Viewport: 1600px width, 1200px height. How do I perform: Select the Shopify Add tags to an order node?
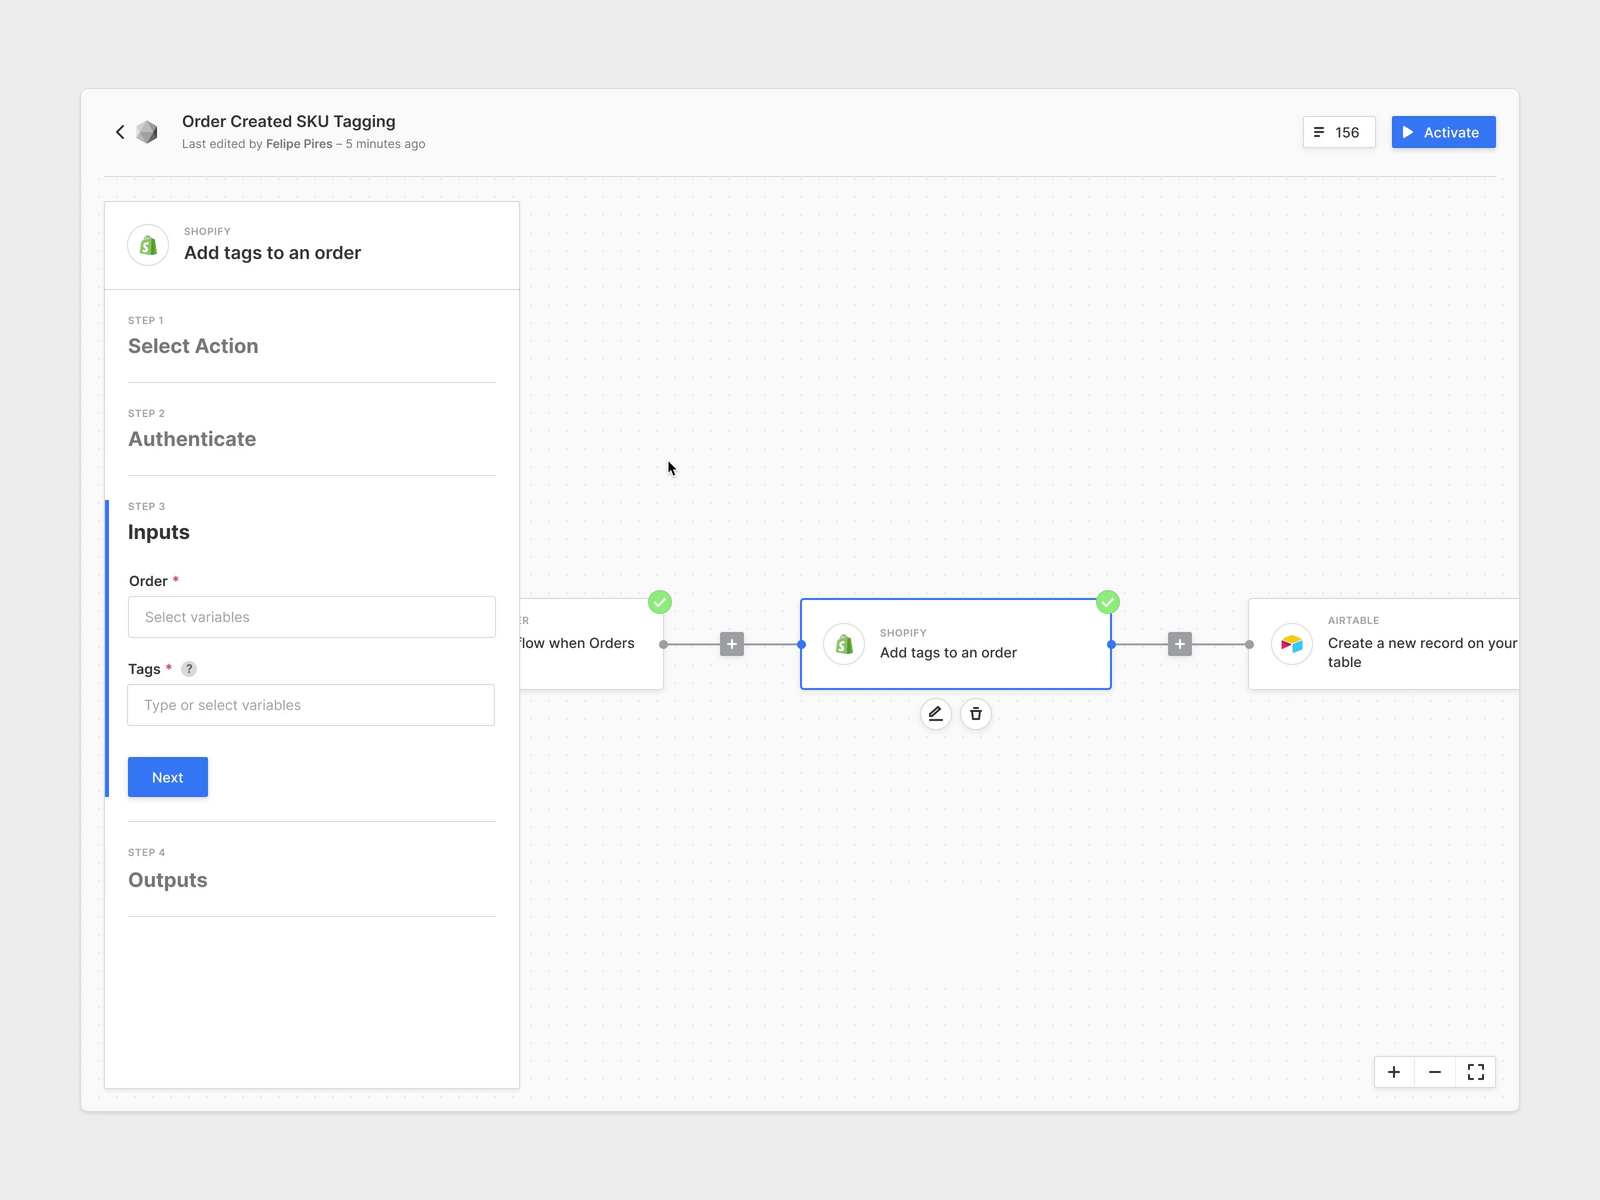click(x=955, y=644)
